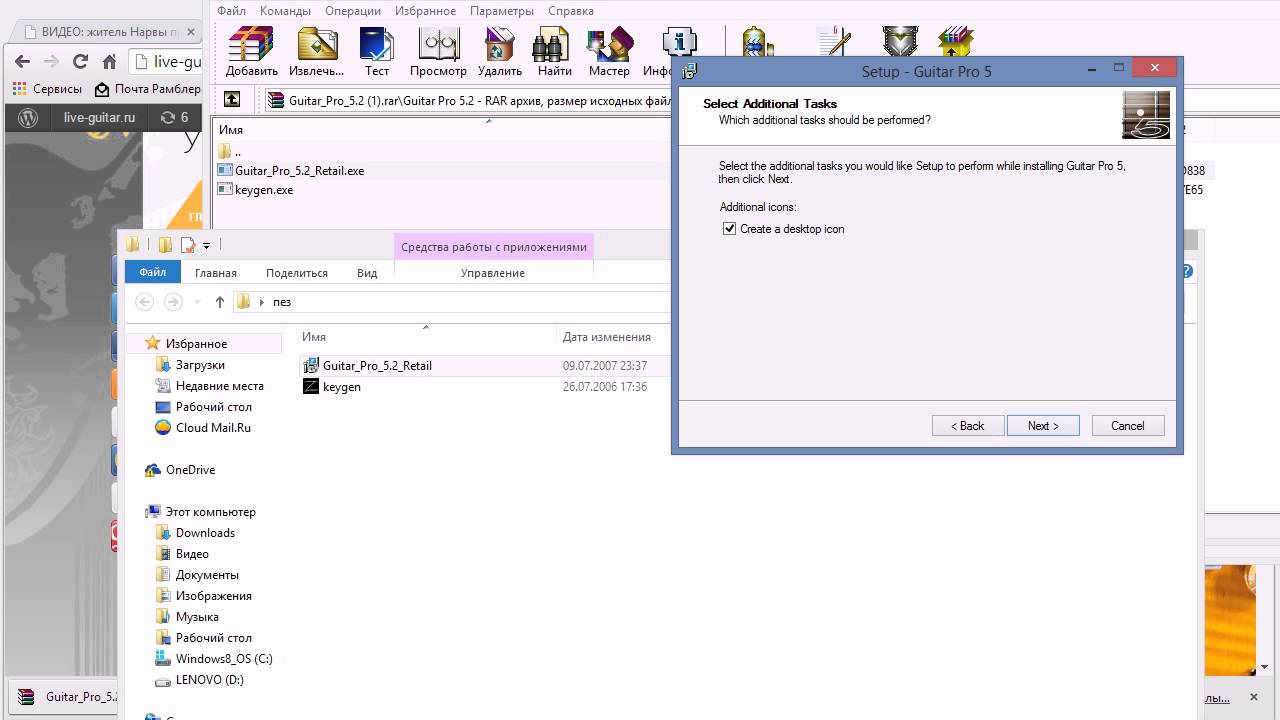Click Explorer's back navigation arrow
The height and width of the screenshot is (720, 1280).
[145, 302]
